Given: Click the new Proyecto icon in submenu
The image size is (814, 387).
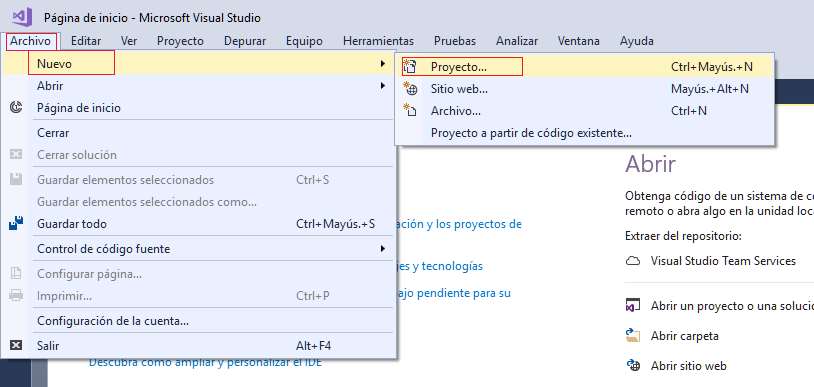Looking at the screenshot, I should pos(410,66).
